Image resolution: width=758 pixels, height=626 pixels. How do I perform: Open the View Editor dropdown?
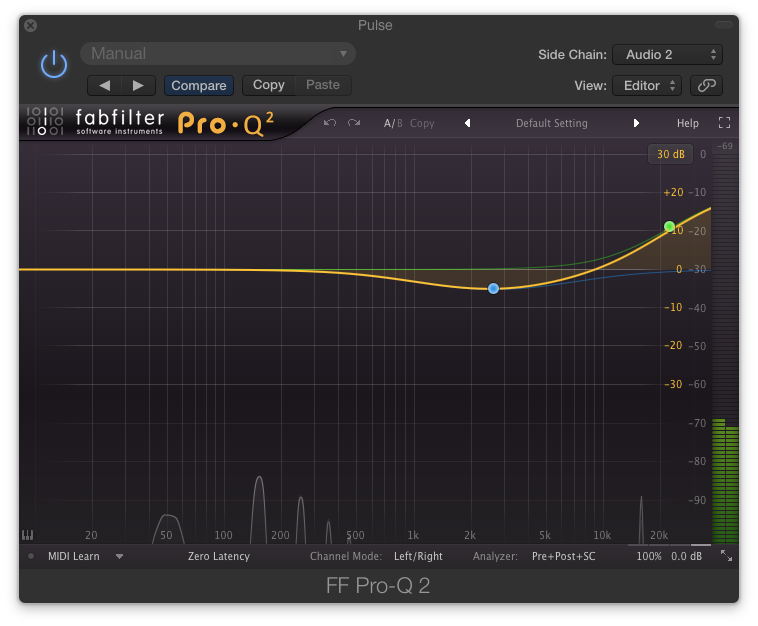(x=647, y=86)
